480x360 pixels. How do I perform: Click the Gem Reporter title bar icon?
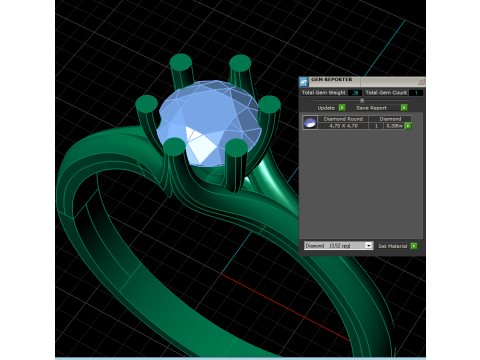point(303,81)
